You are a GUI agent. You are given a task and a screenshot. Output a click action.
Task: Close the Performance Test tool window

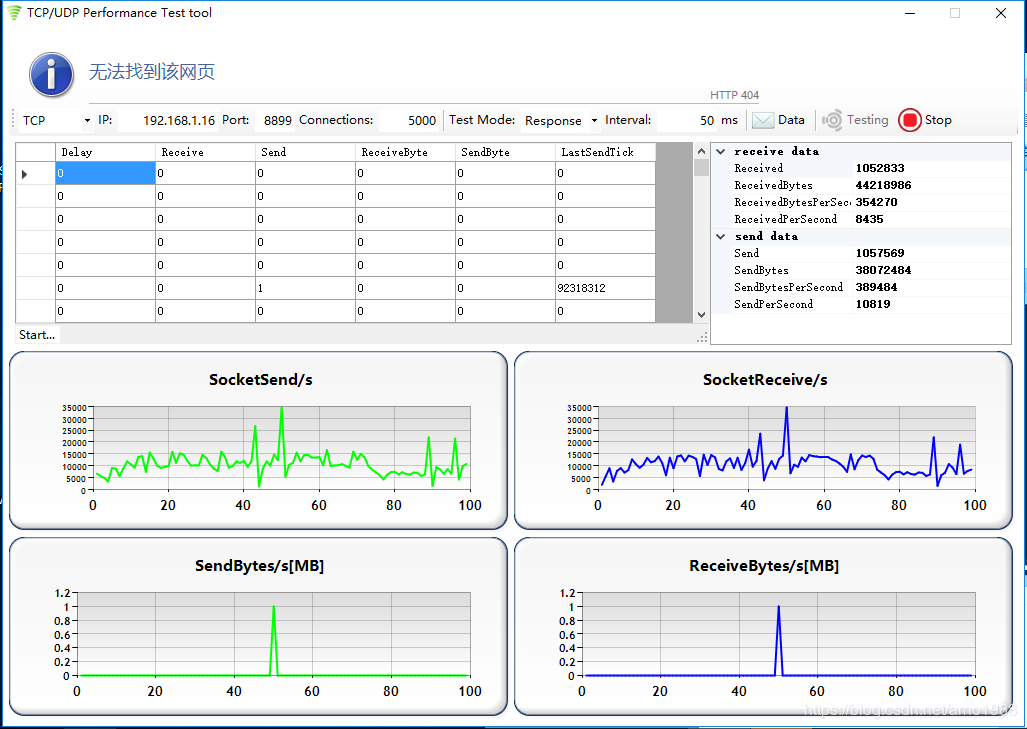coord(1001,13)
